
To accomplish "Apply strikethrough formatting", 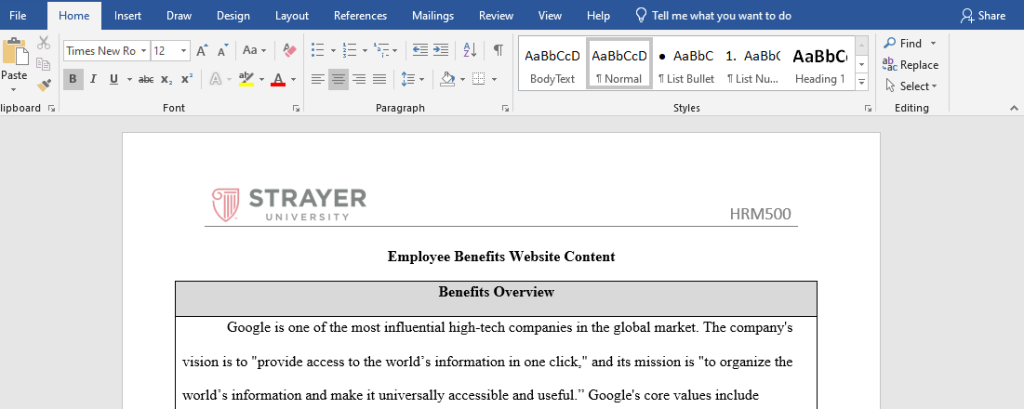I will coord(146,79).
